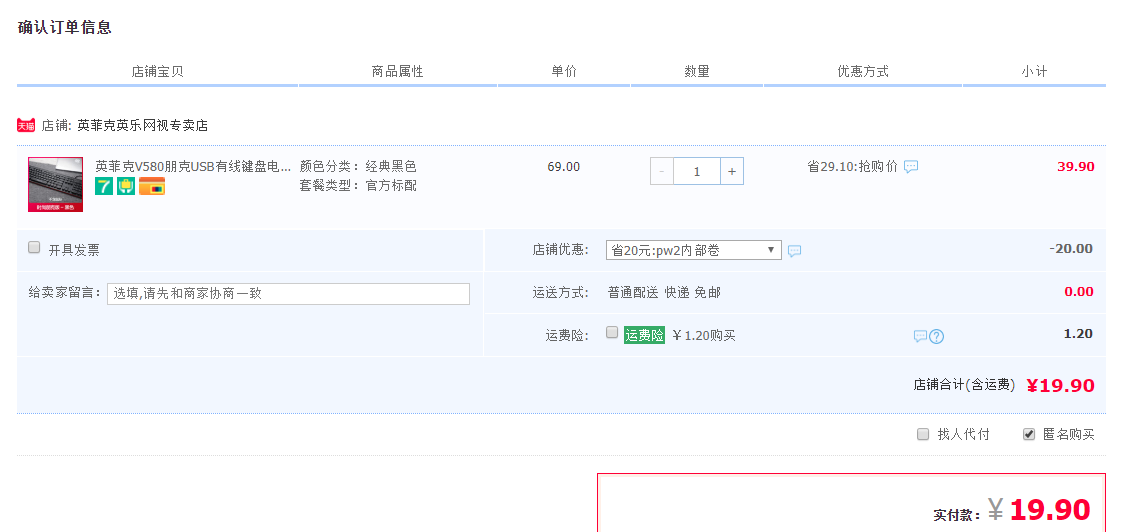Click the orange credit card badge
This screenshot has width=1142, height=532.
point(152,187)
